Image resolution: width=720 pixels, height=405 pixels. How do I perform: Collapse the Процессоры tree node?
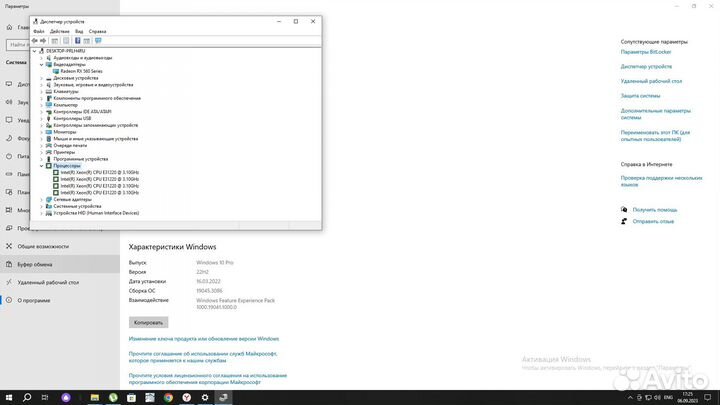click(x=42, y=165)
